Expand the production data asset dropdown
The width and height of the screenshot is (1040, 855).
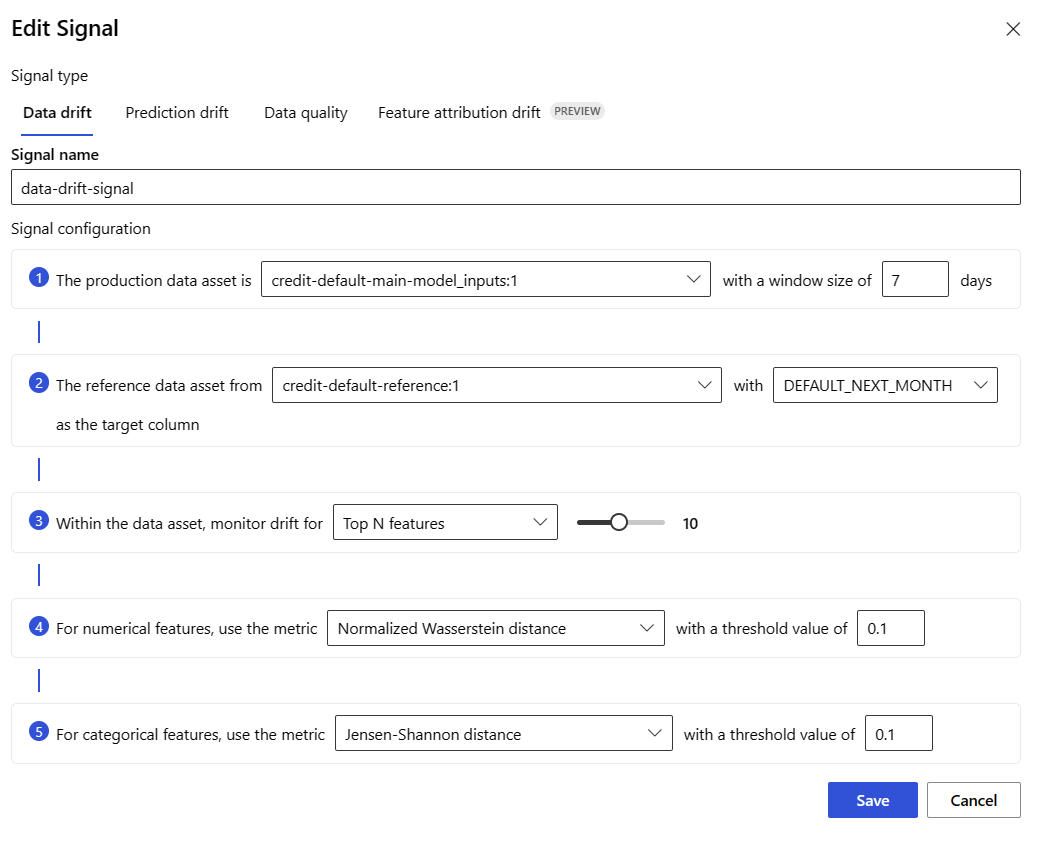point(485,280)
